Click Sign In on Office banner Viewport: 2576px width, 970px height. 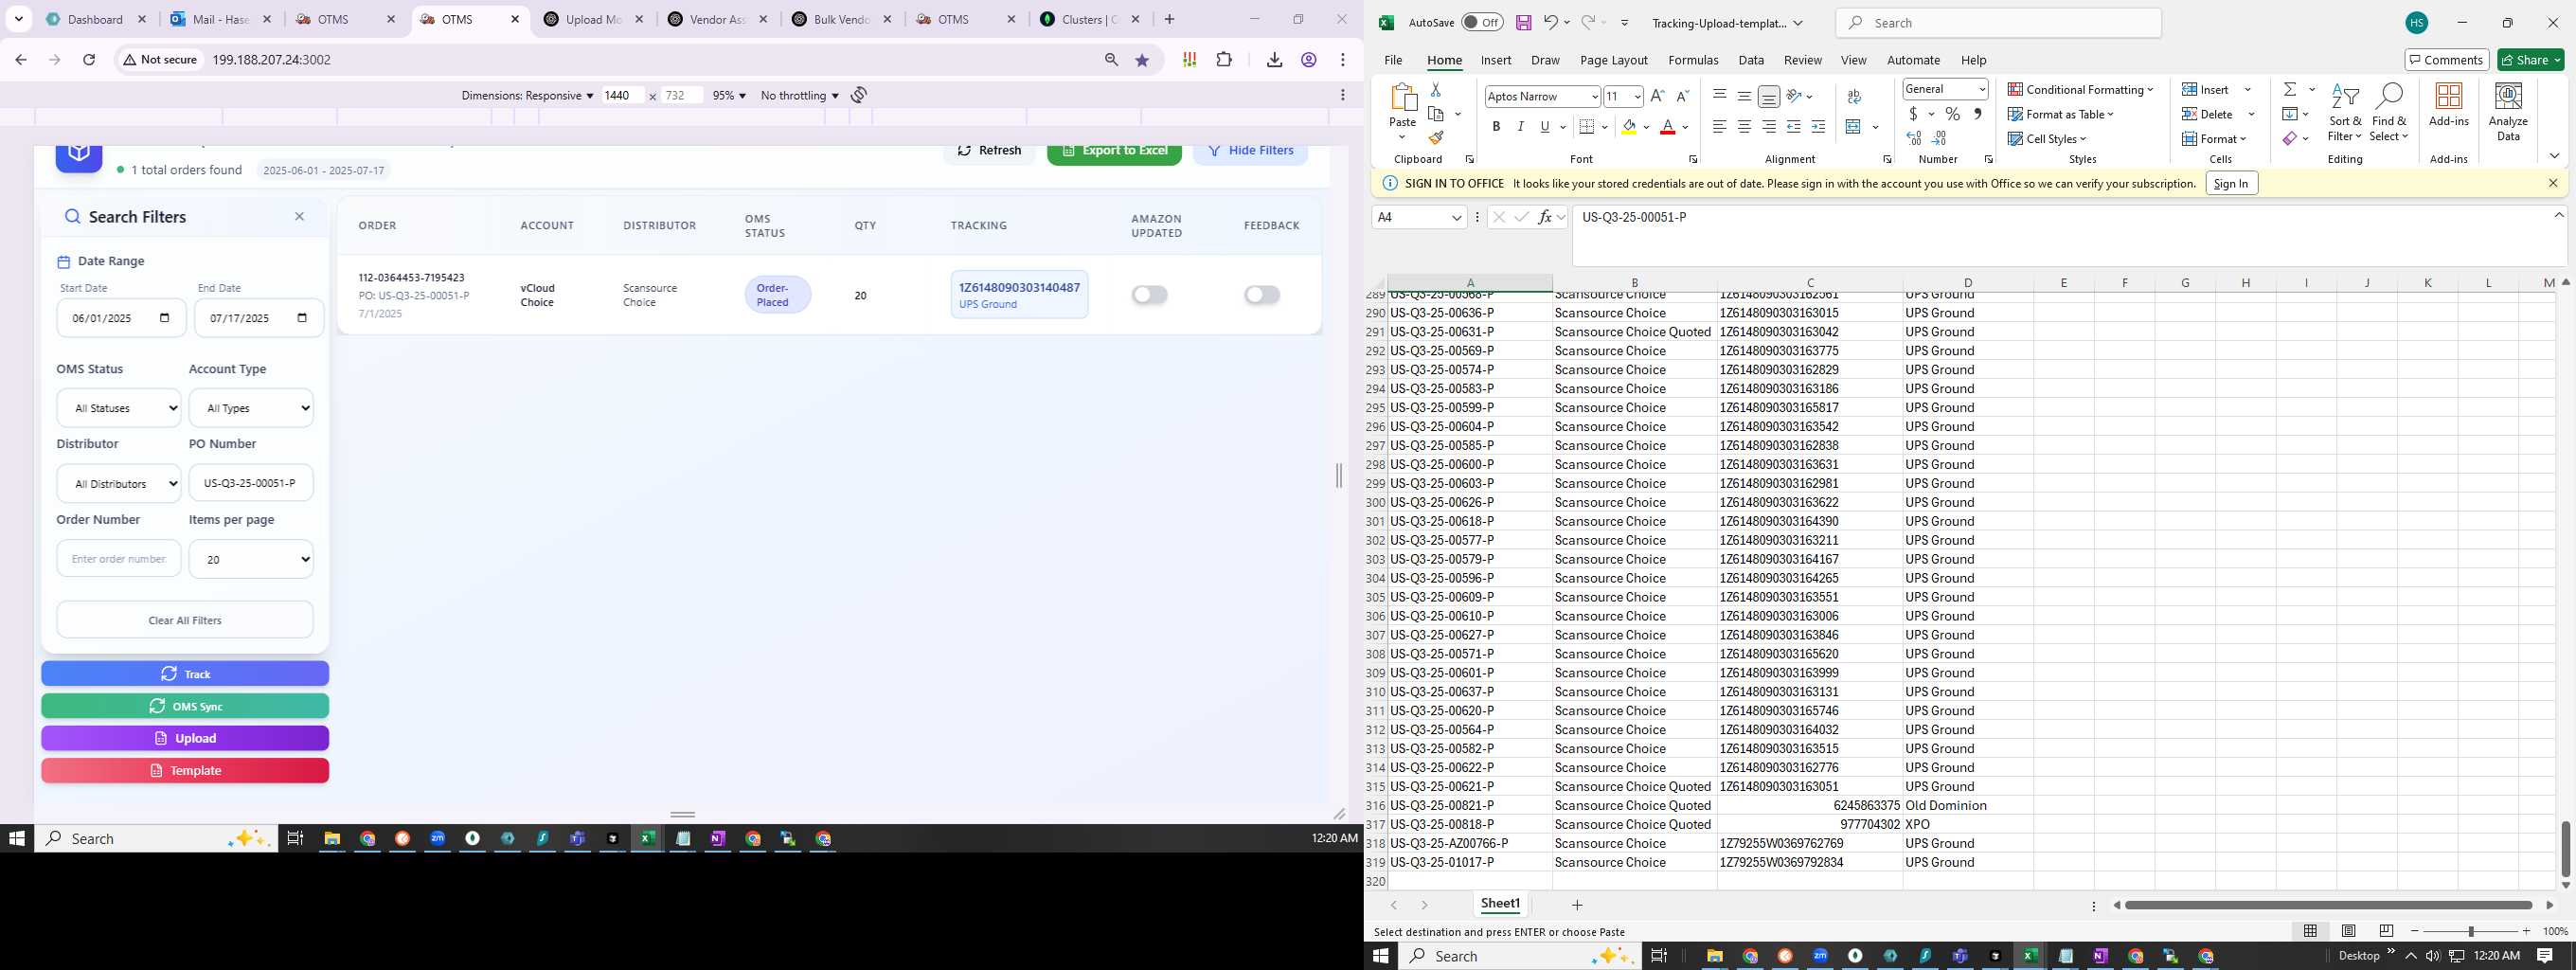click(2231, 183)
